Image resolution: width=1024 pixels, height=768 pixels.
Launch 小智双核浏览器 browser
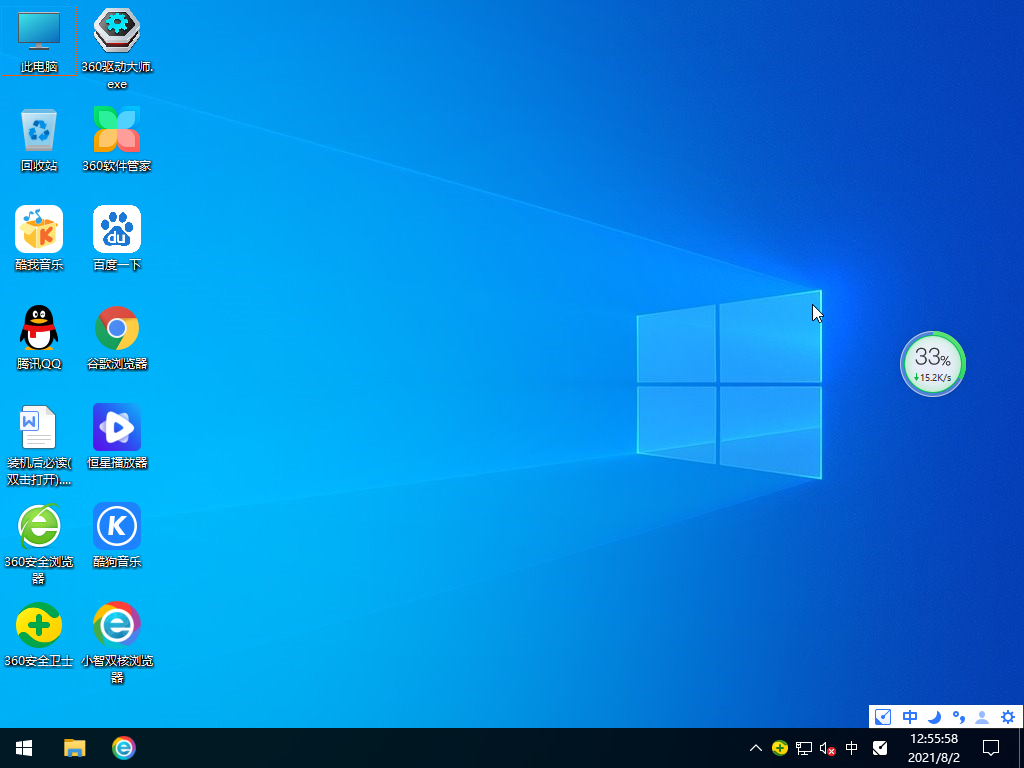(x=117, y=625)
